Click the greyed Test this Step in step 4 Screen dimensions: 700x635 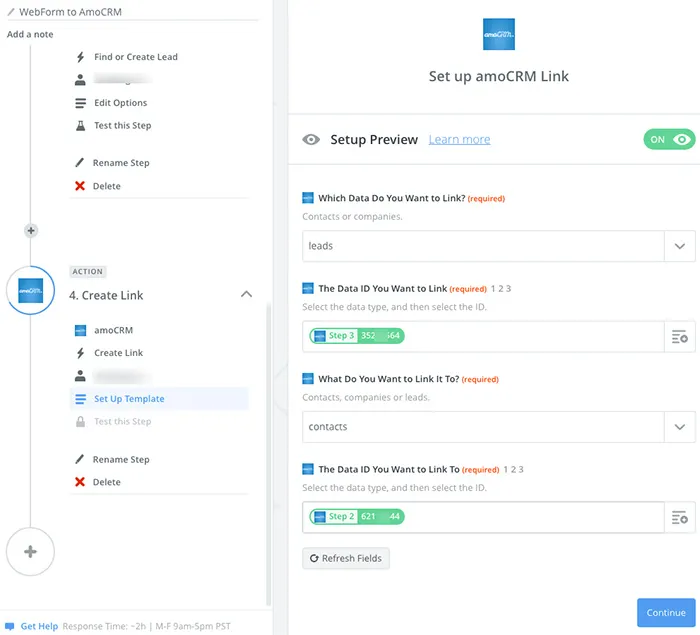coord(123,422)
